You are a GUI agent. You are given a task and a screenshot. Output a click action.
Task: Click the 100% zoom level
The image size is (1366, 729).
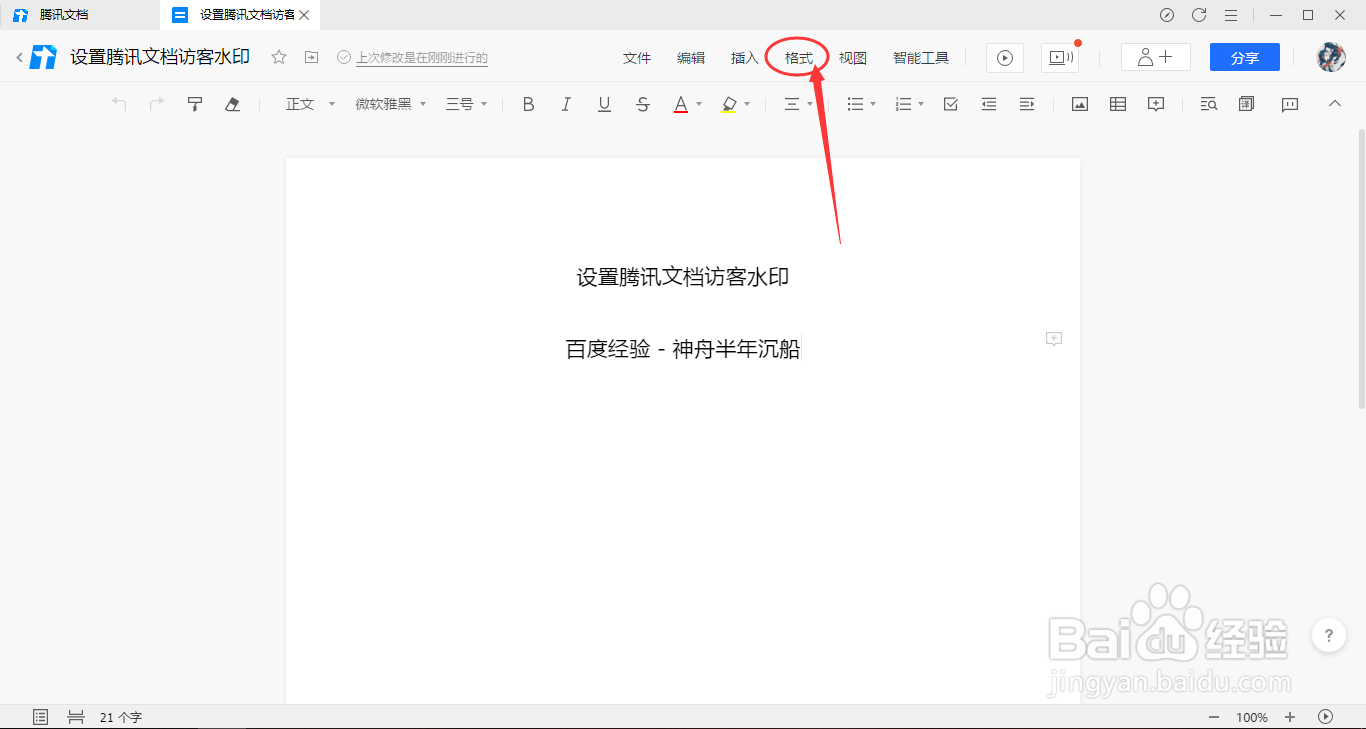click(1252, 717)
